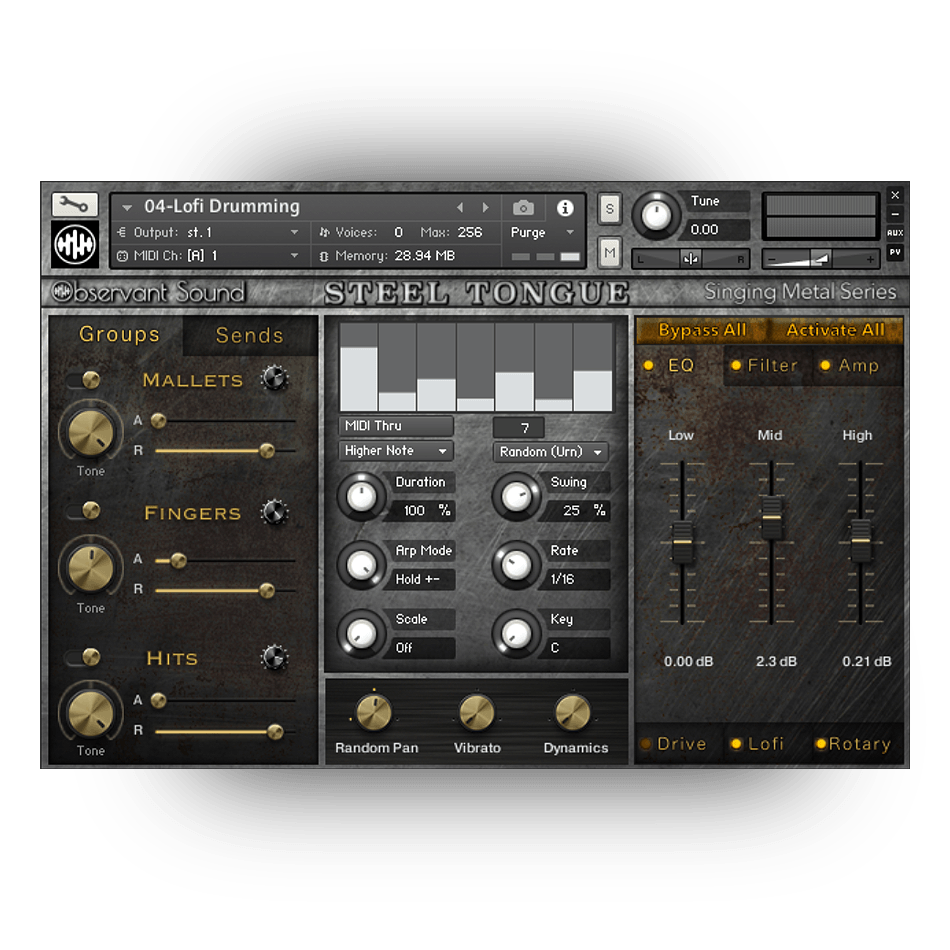Image resolution: width=950 pixels, height=950 pixels.
Task: Open the instrument info icon
Action: pos(565,208)
